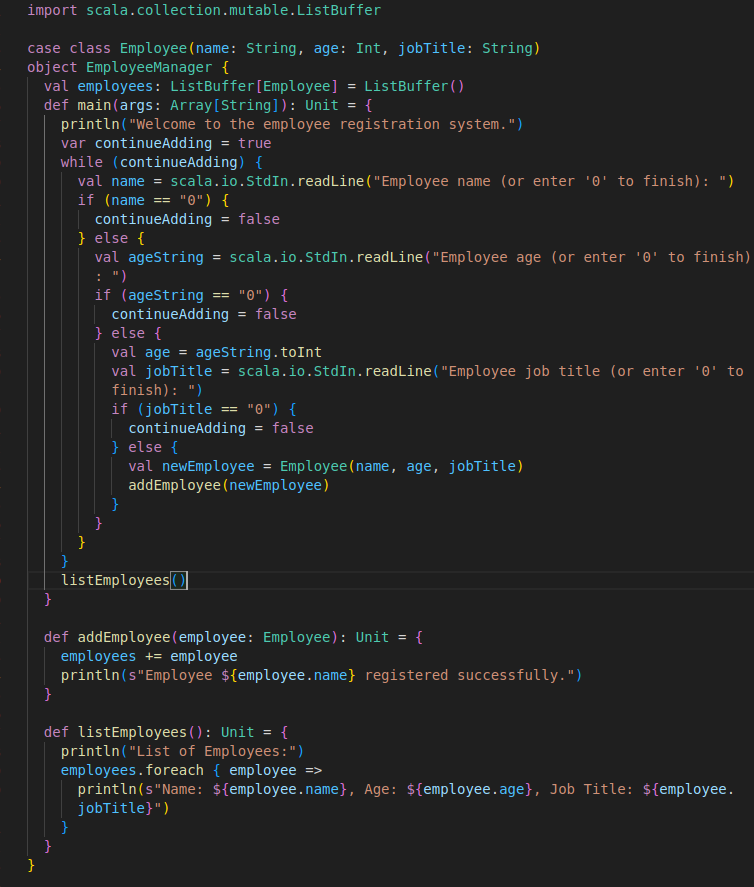Click the 'Employee age (or enter '0' to finish)' string
754x887 pixels.
[591, 257]
